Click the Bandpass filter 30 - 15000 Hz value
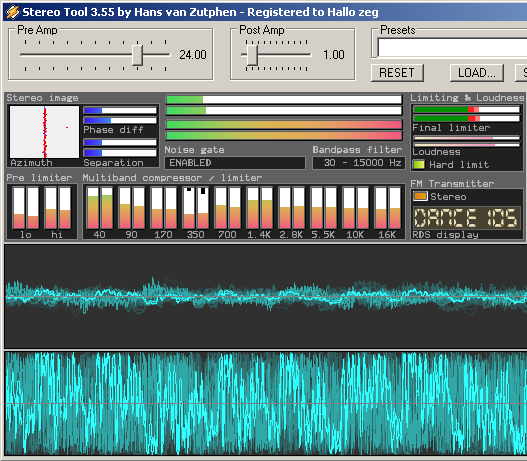Screen dimensions: 527x461 [x=359, y=163]
